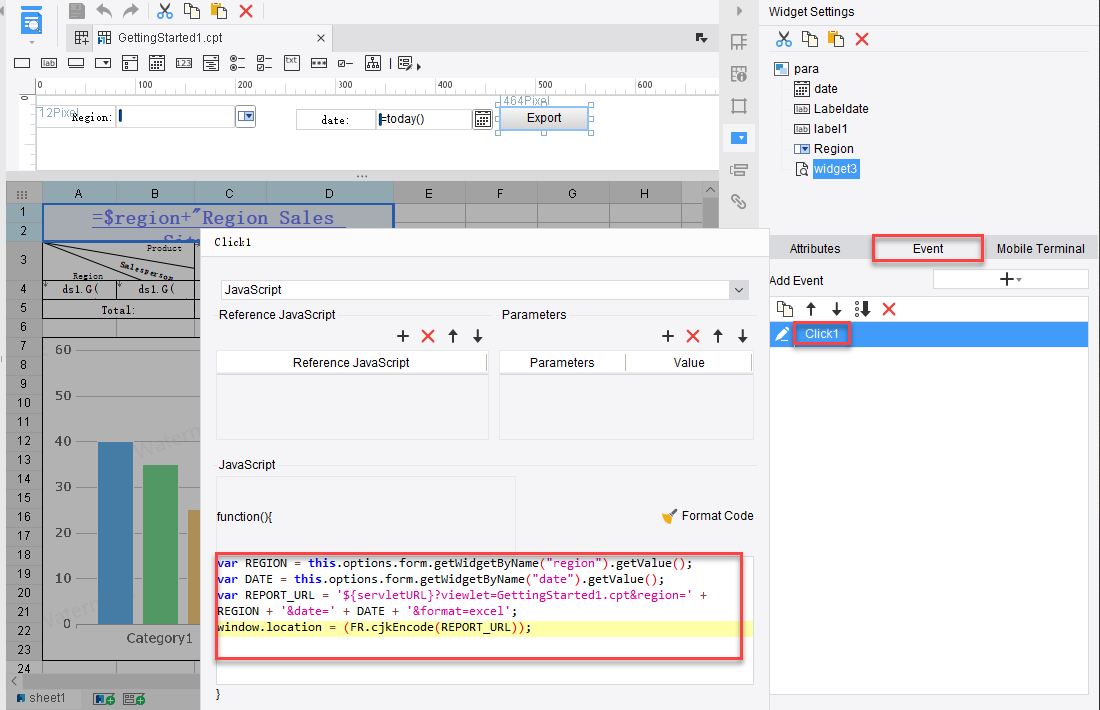Select the tree widget icon in the widget toolbar
The width and height of the screenshot is (1100, 710).
click(x=372, y=62)
